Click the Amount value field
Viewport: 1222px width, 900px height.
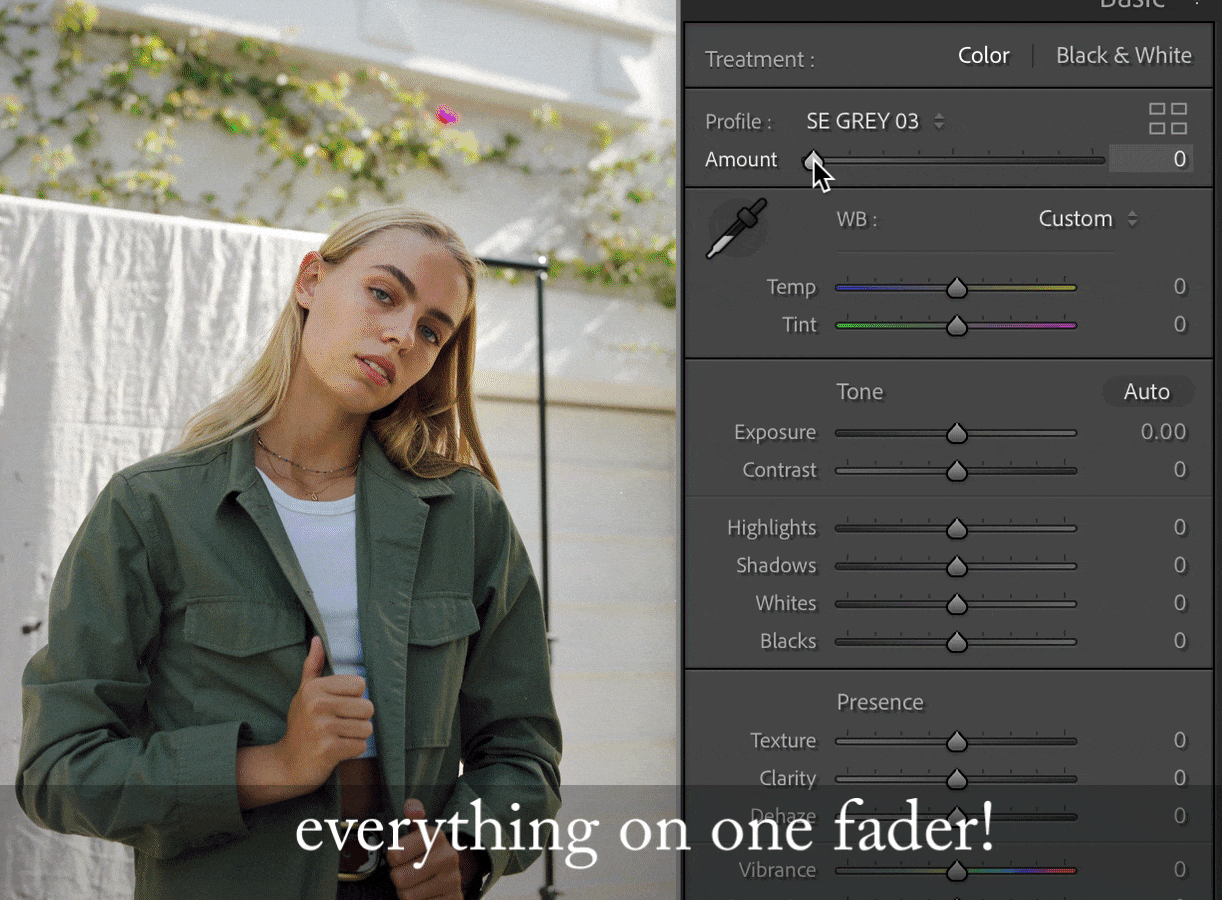pyautogui.click(x=1150, y=159)
